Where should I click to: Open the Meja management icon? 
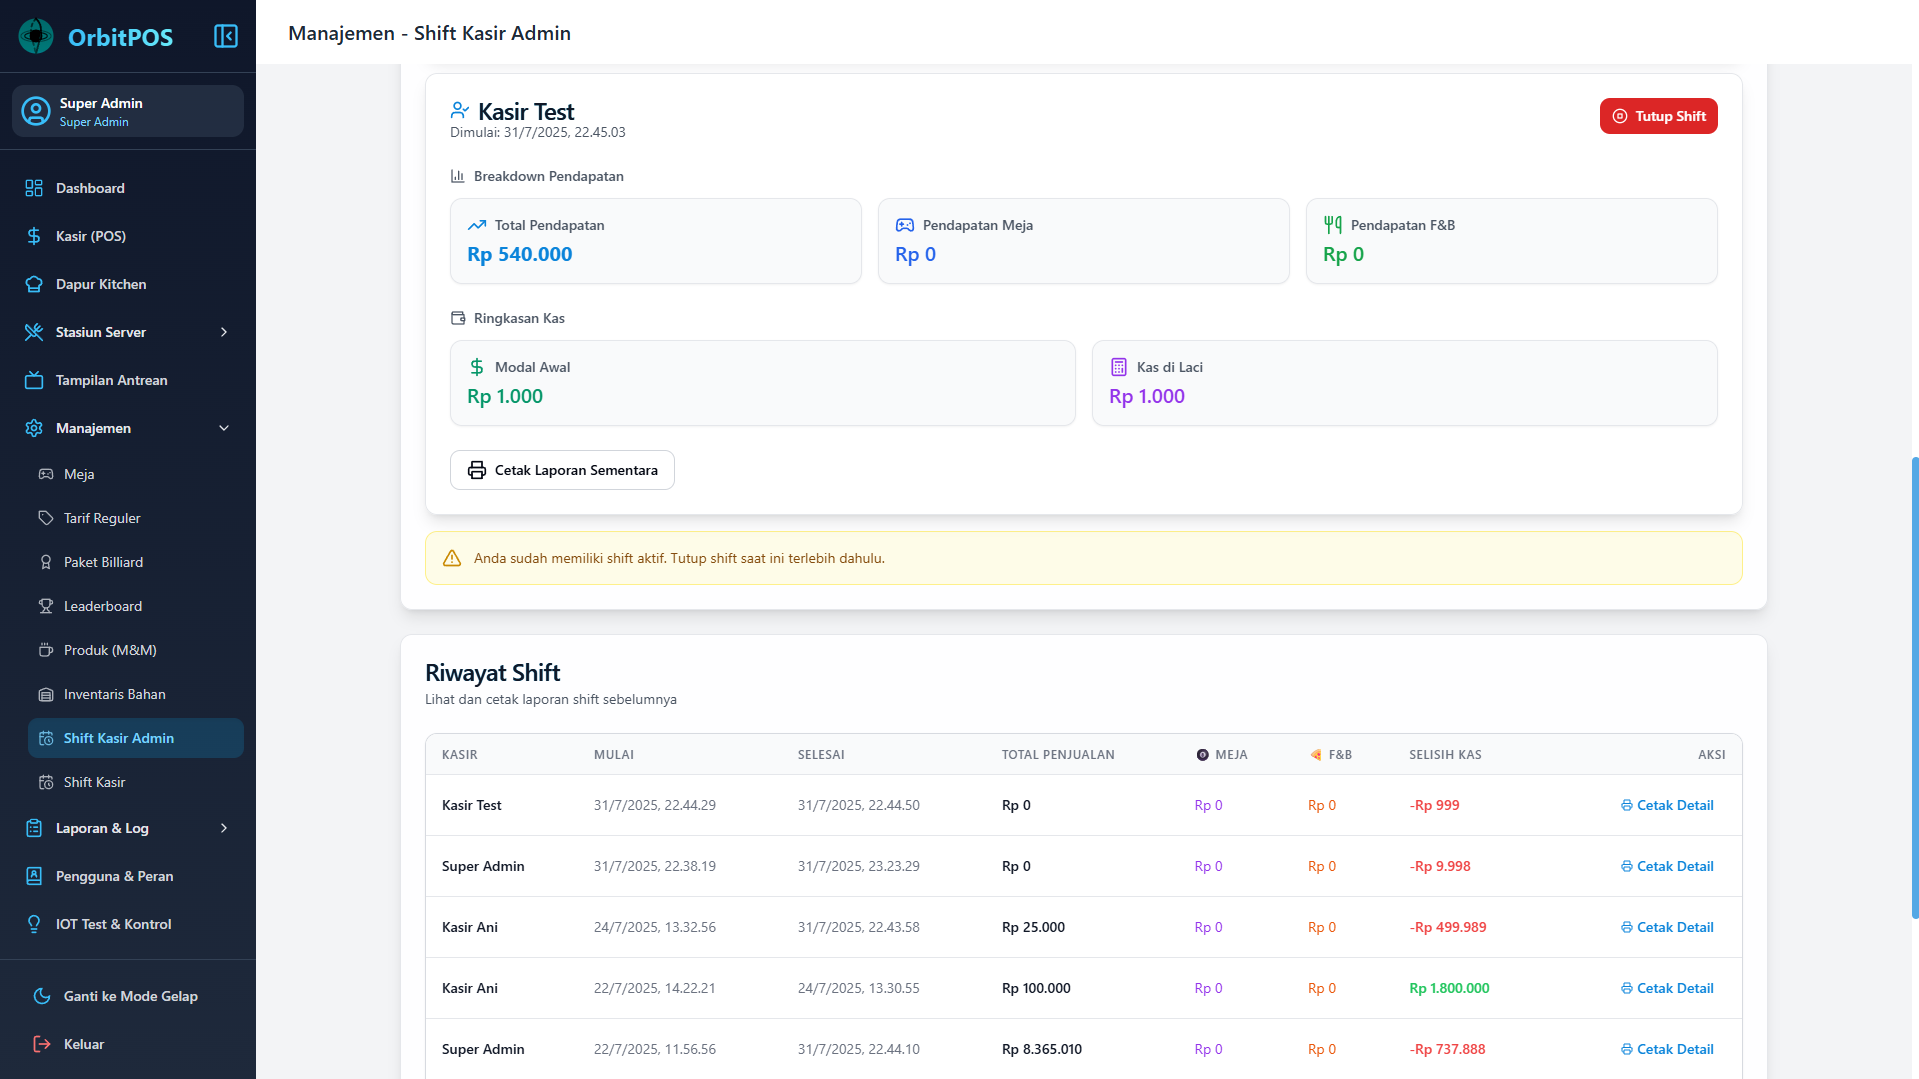pos(46,474)
